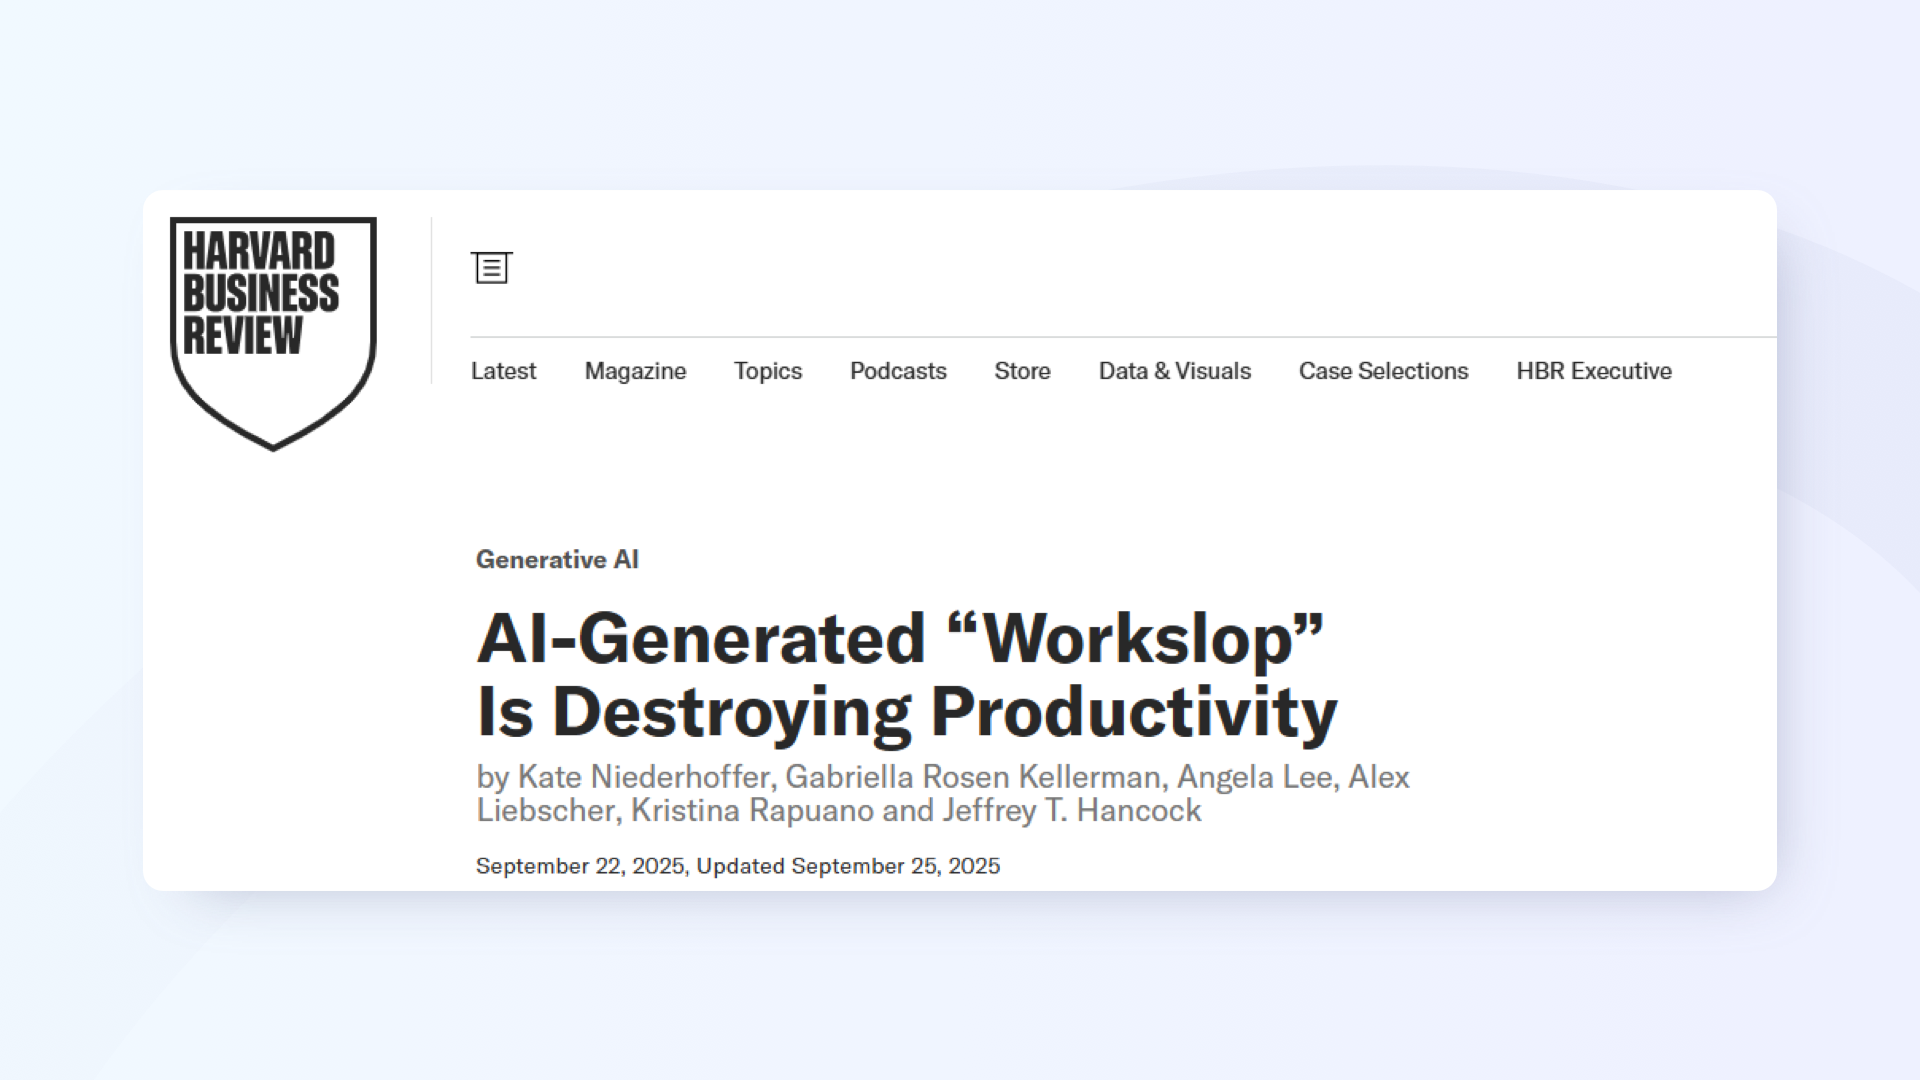
Task: Click the Updated September 25, 2025 text
Action: [848, 866]
